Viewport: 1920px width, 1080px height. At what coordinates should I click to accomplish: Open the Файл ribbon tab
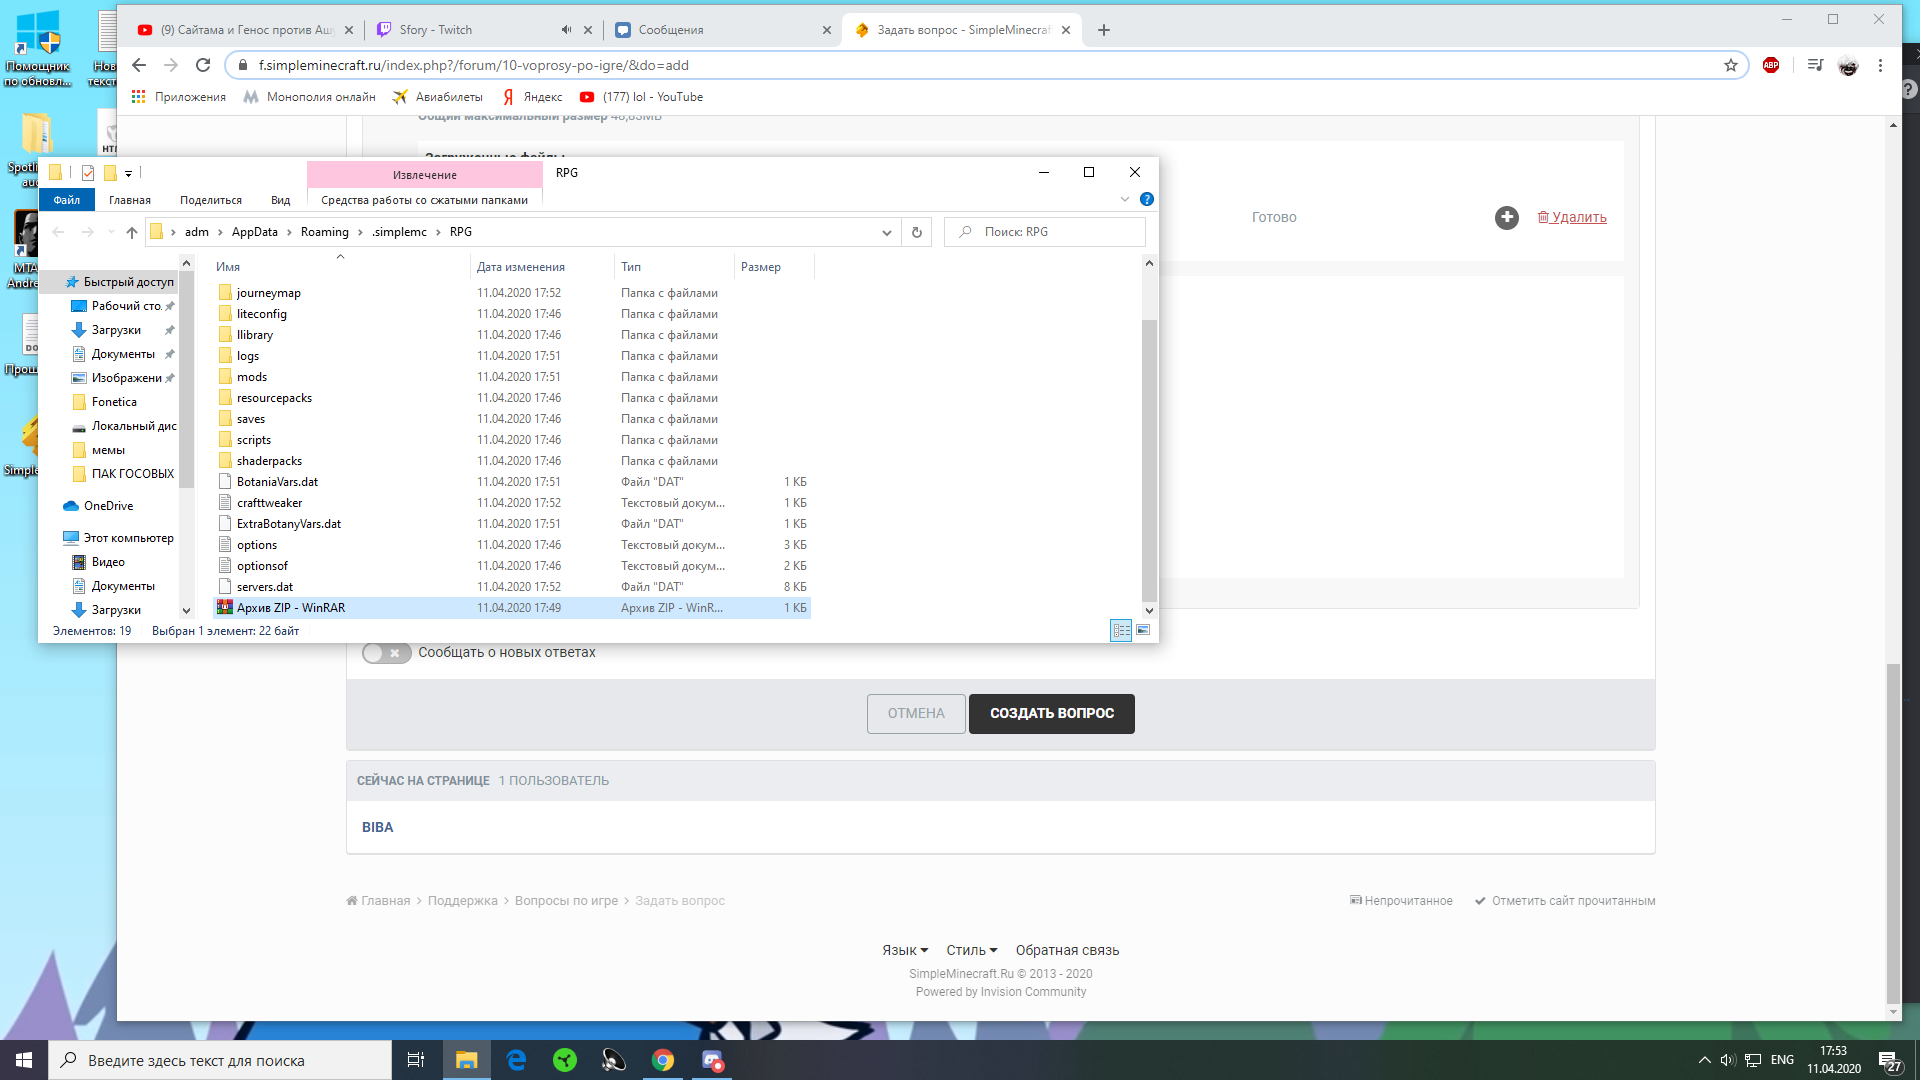point(67,200)
